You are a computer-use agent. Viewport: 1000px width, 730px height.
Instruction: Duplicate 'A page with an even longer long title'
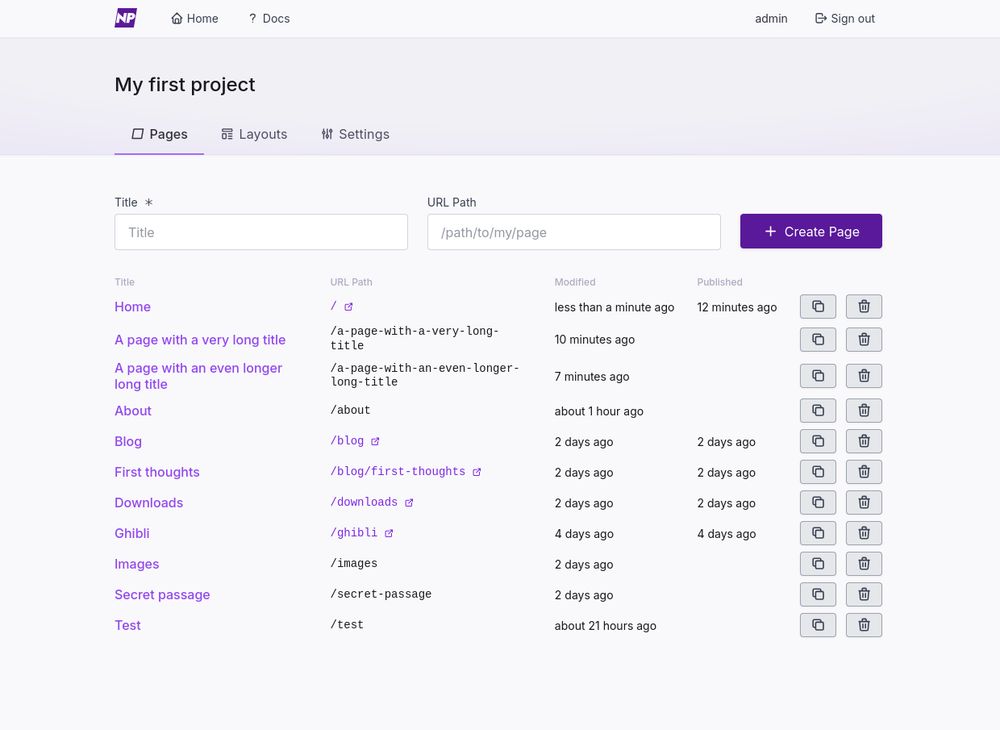click(818, 376)
